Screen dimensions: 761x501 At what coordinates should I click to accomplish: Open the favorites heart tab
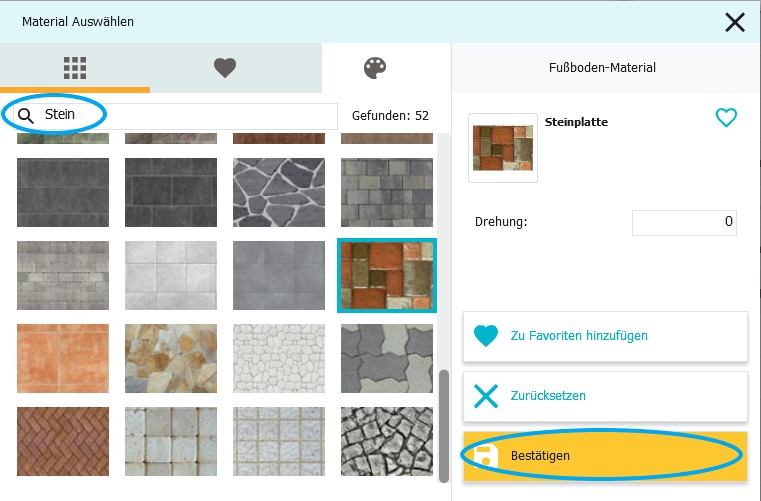[x=225, y=67]
